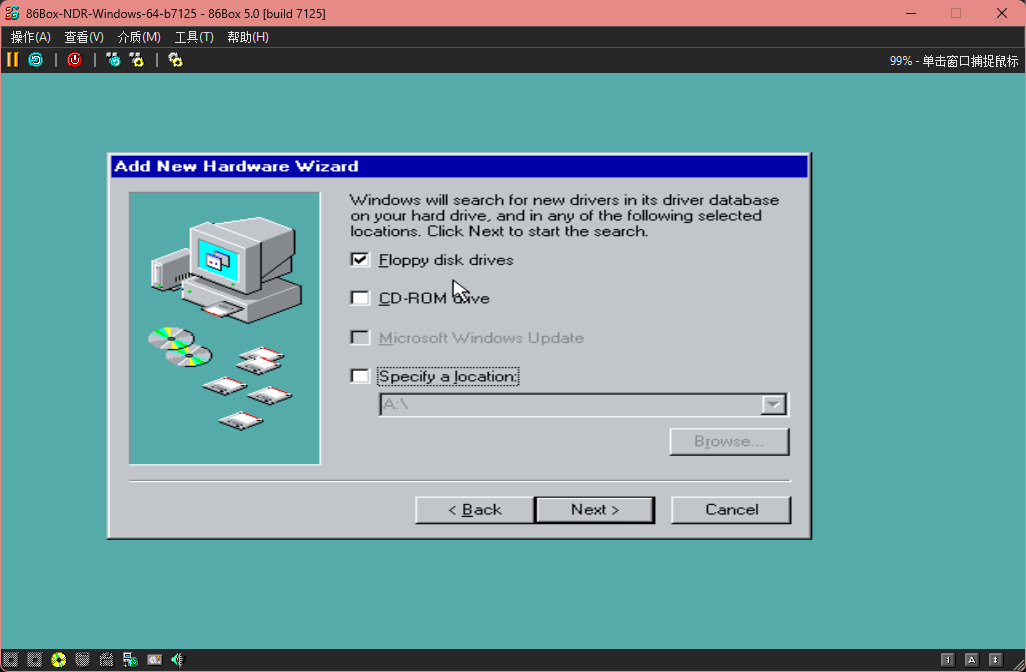Close the 86Box window
The height and width of the screenshot is (672, 1026).
tap(1002, 13)
